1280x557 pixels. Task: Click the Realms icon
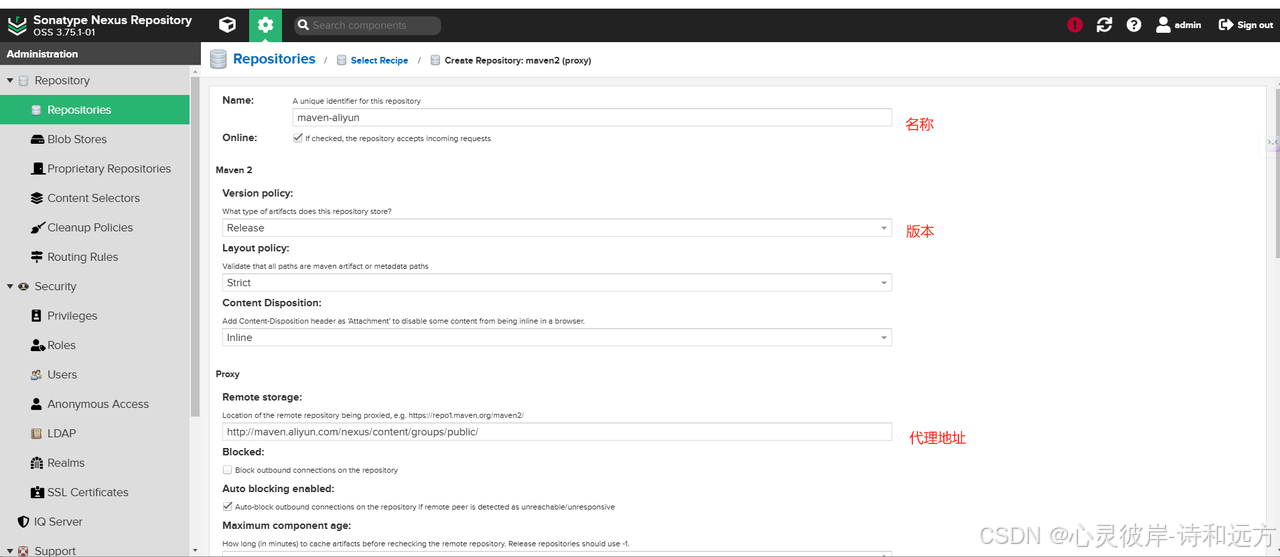tap(37, 463)
